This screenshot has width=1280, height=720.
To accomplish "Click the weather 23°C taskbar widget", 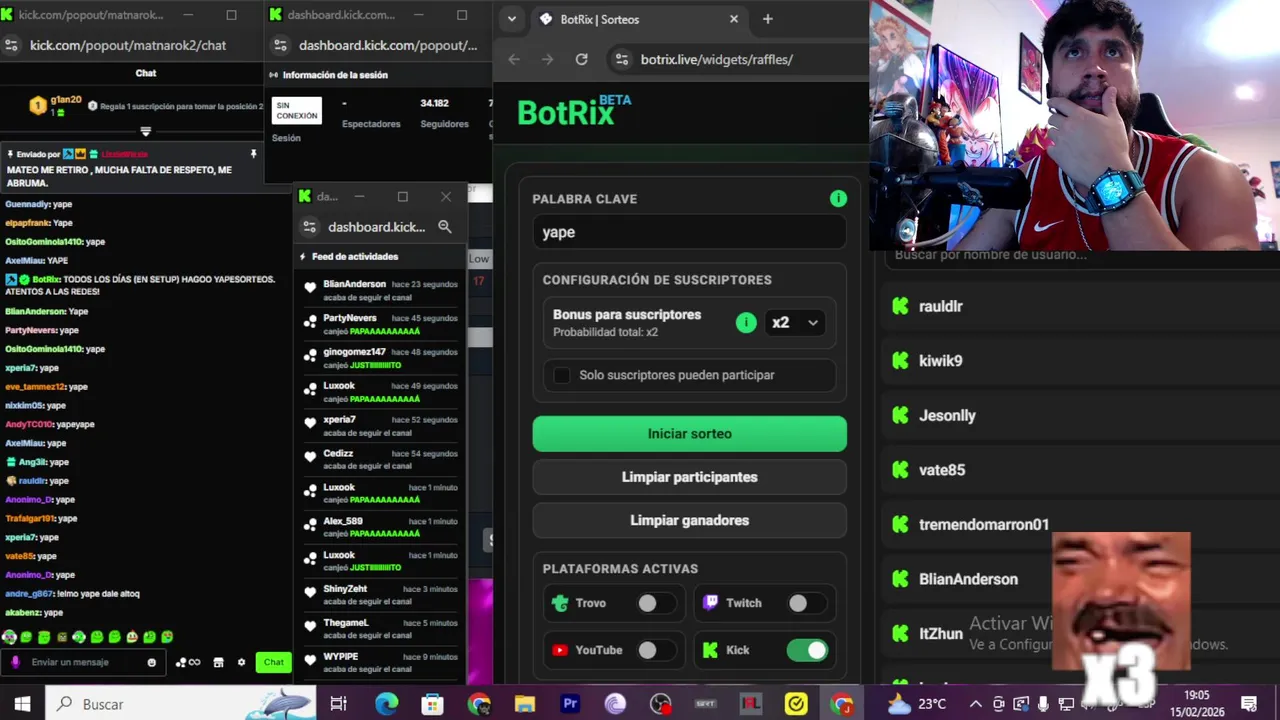I will tap(916, 704).
